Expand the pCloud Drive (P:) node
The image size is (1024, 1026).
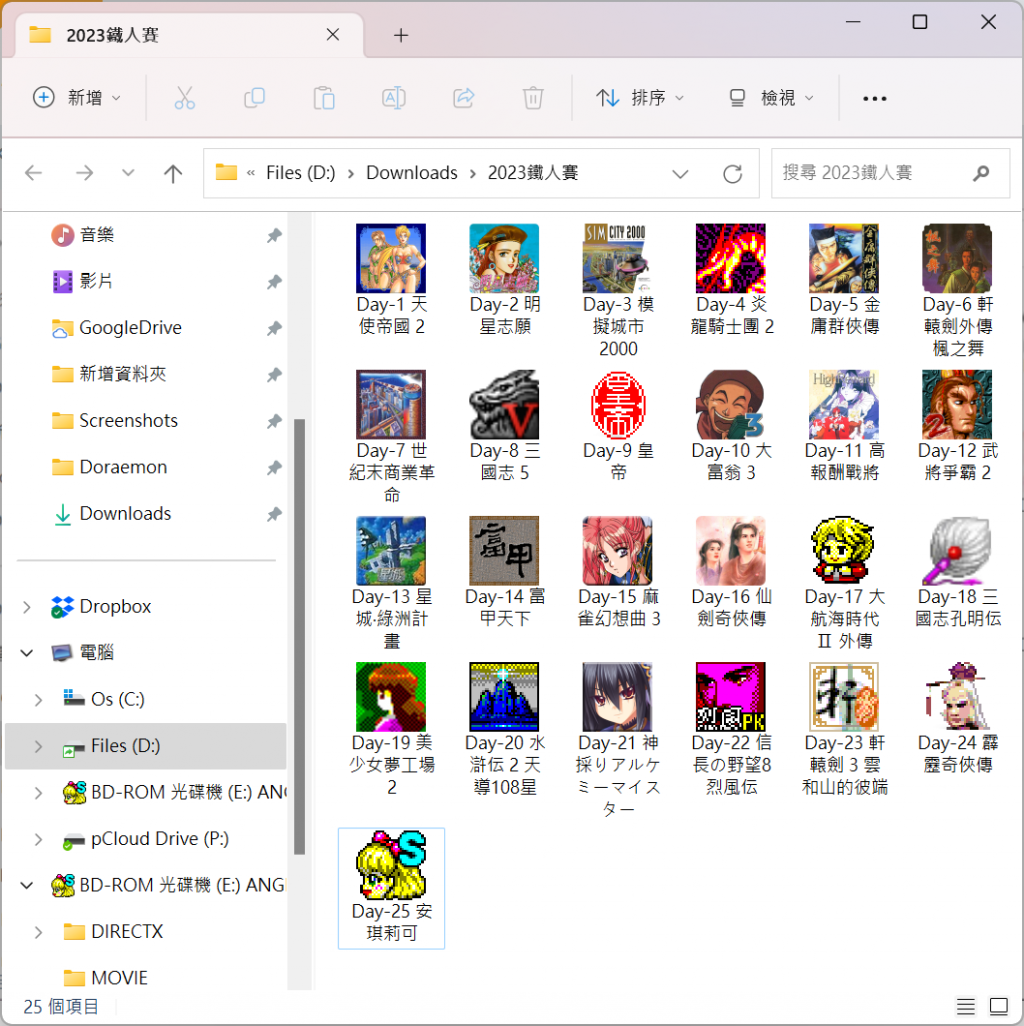pyautogui.click(x=39, y=839)
